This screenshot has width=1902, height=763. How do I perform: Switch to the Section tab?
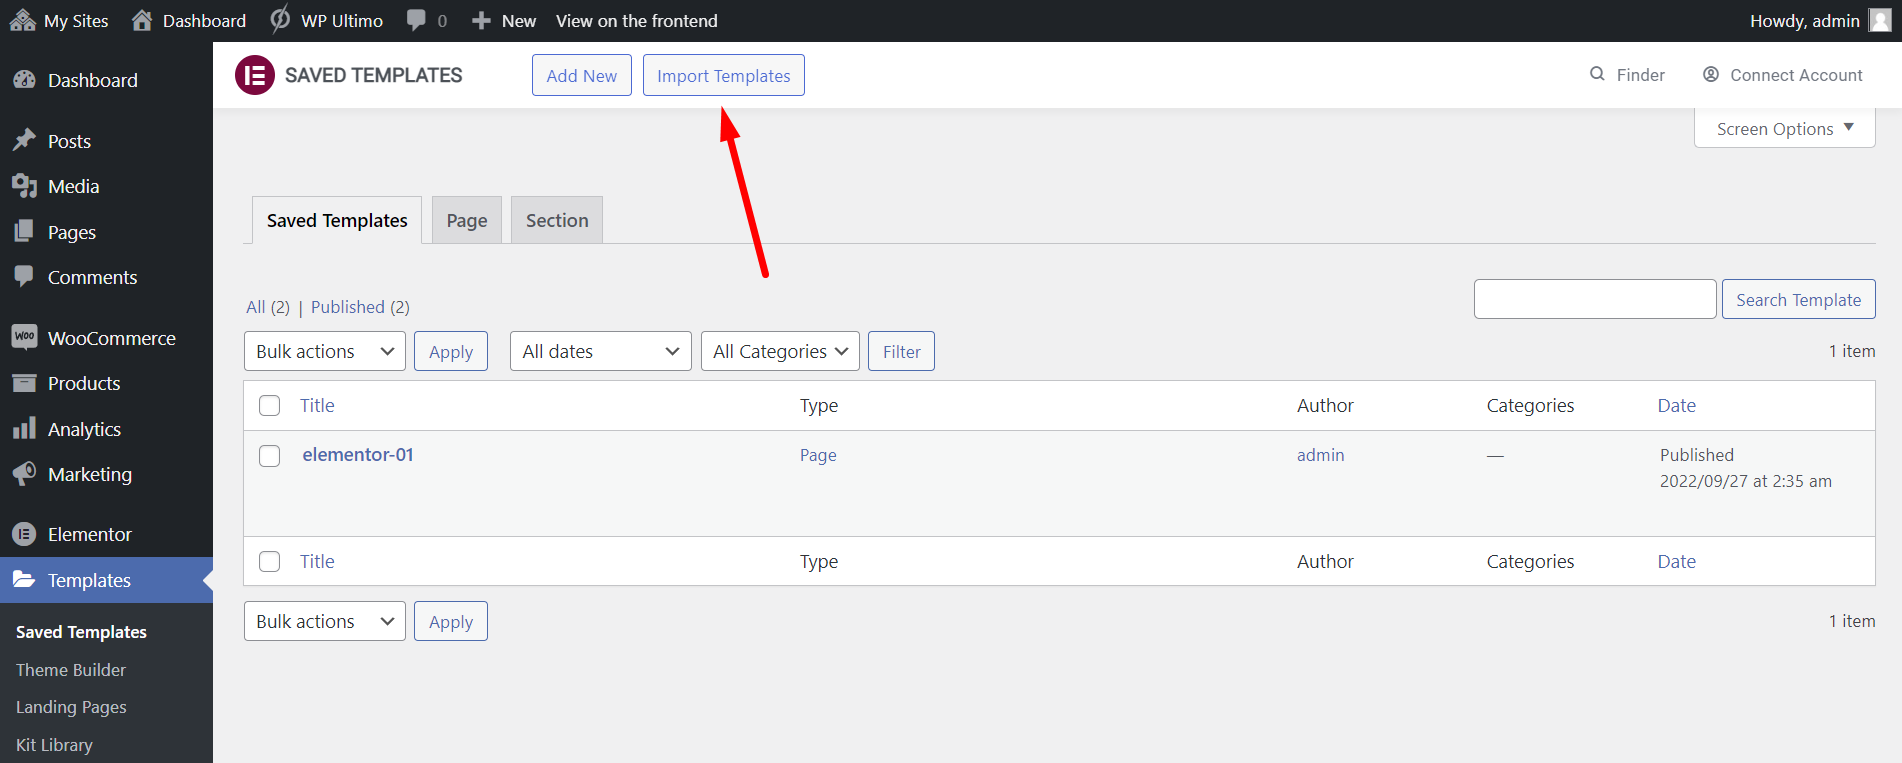(557, 220)
